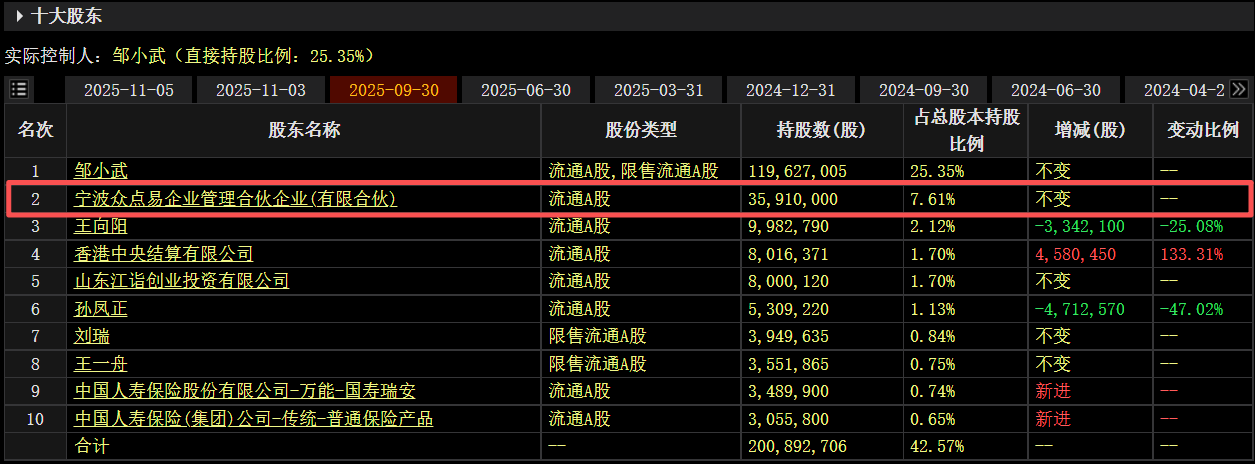
Task: Select the 2025-06-30 date tab
Action: [526, 90]
